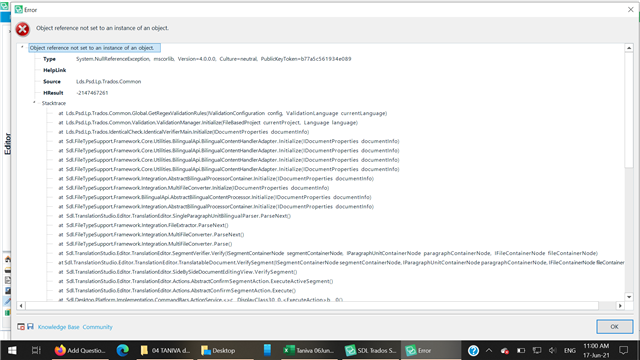Switch to Firefox Add Question window

(80, 350)
